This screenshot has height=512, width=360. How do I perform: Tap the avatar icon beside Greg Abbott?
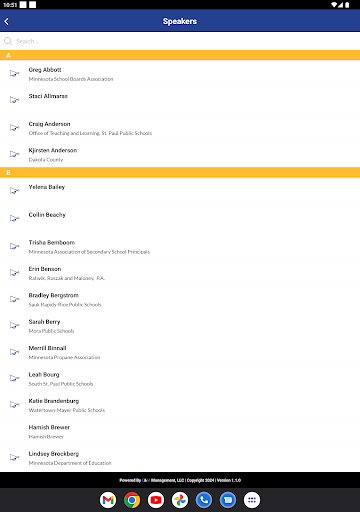(x=14, y=74)
